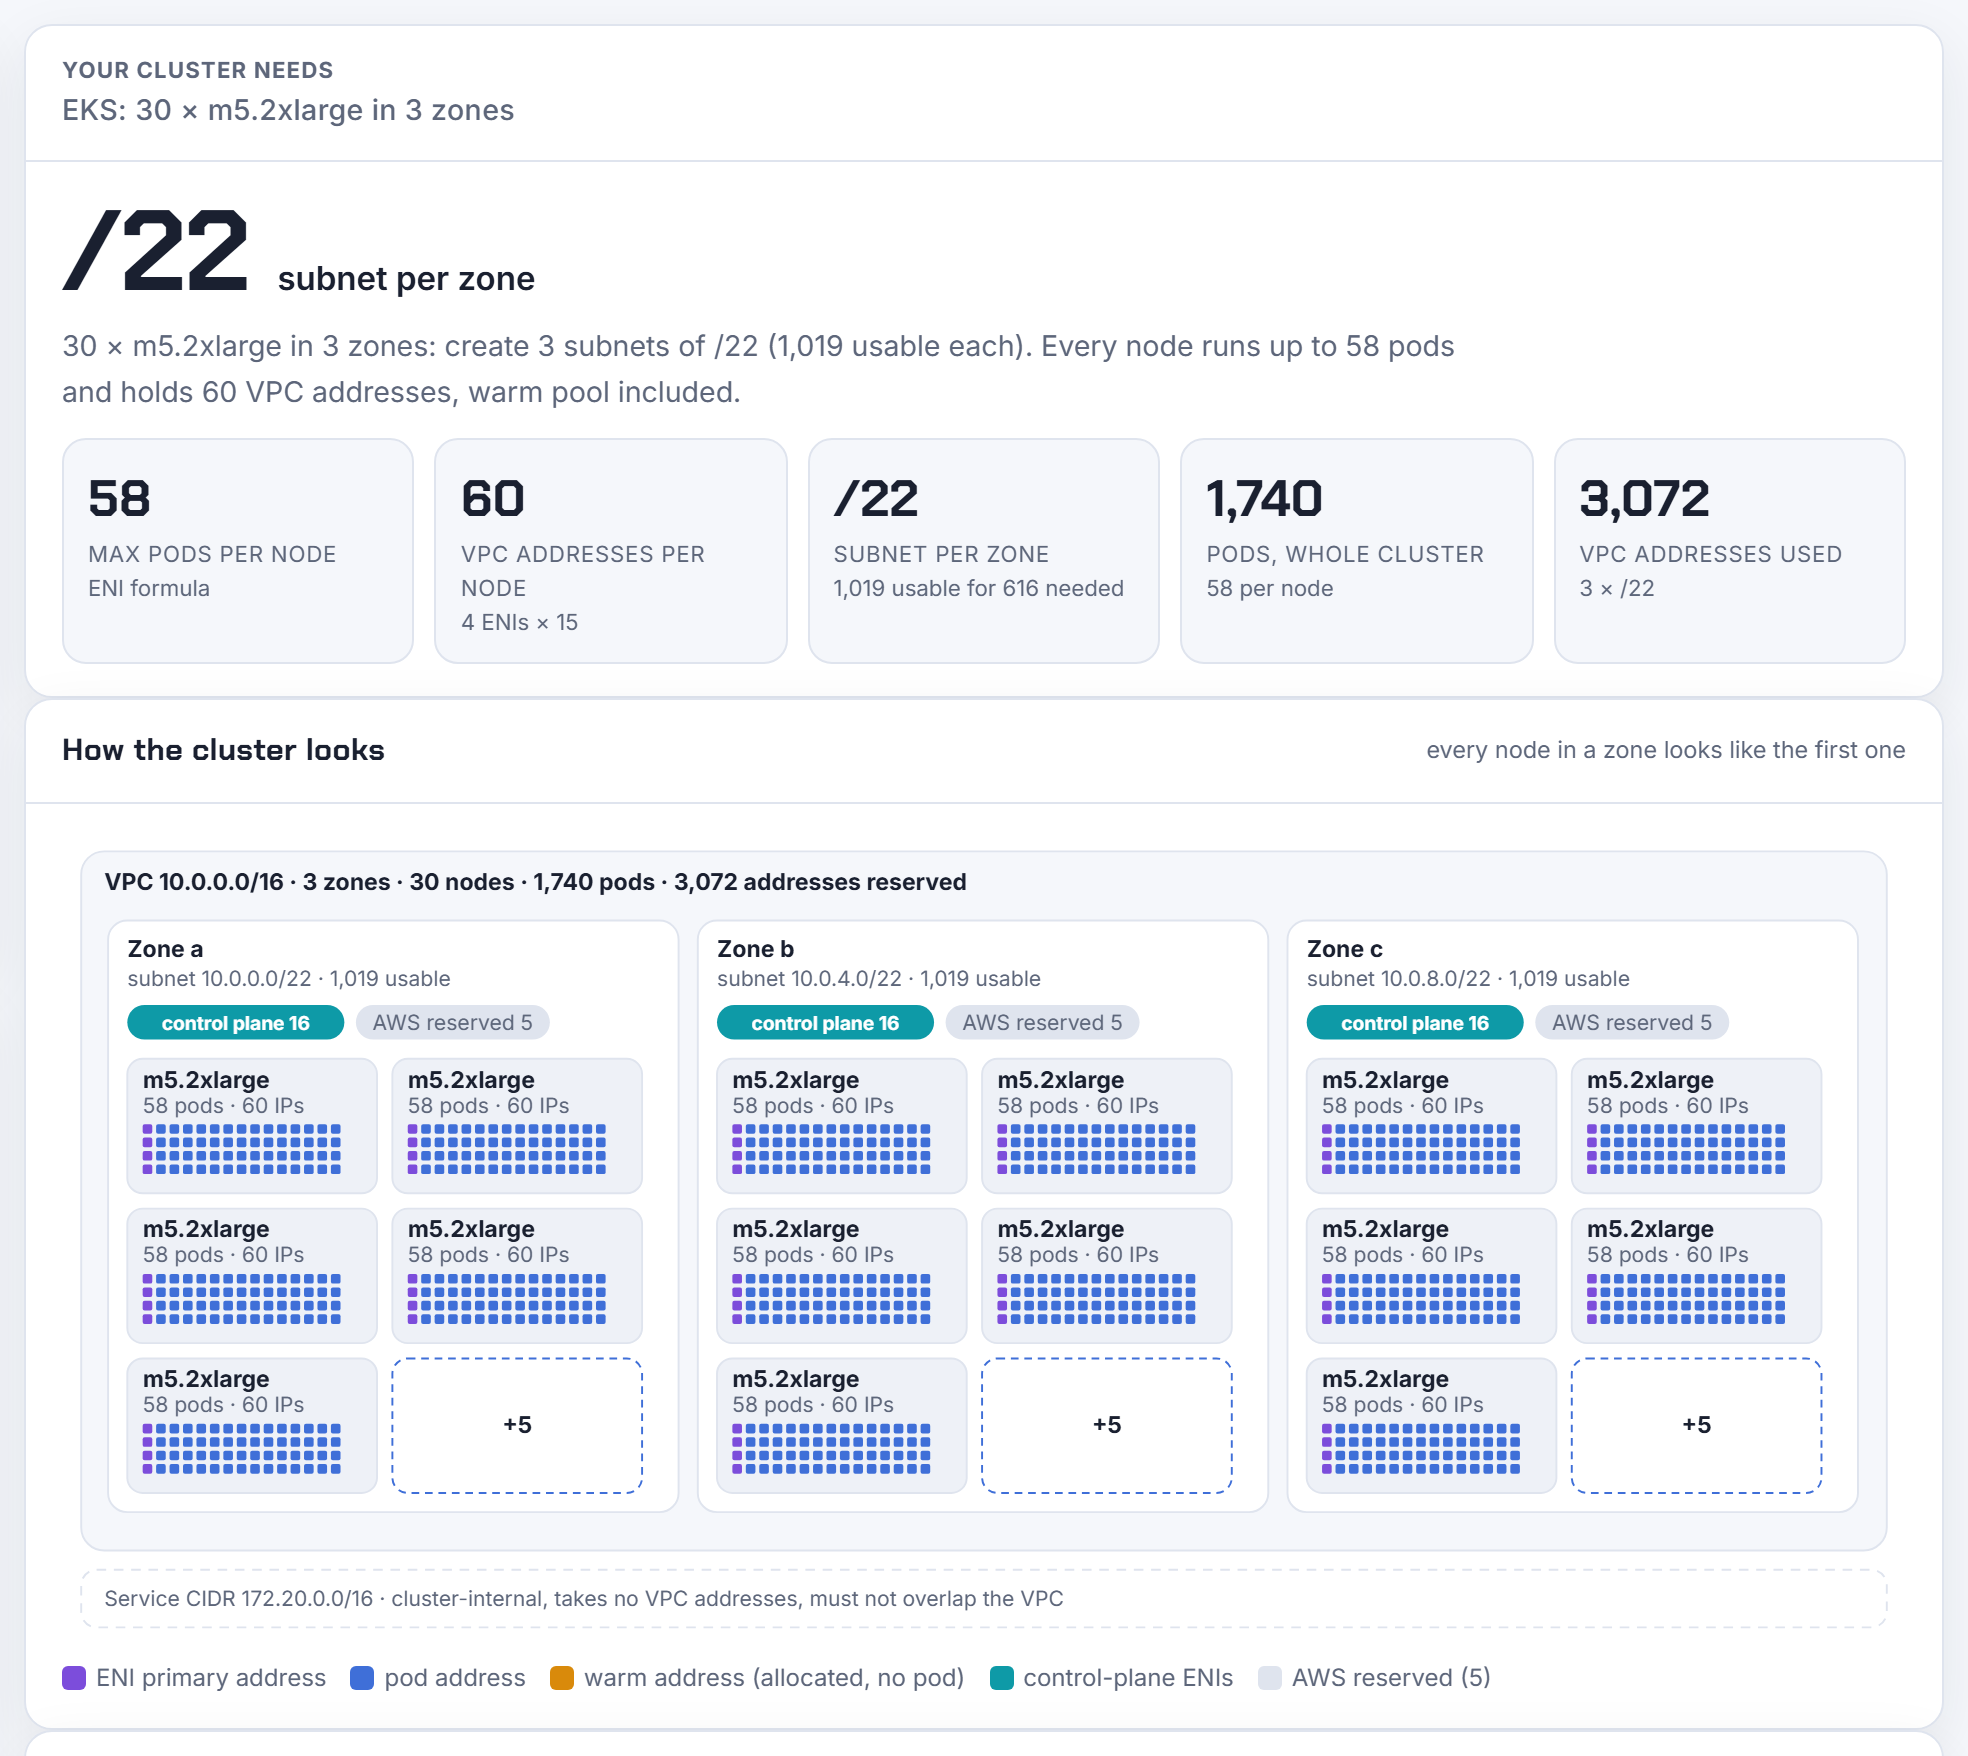Image resolution: width=1968 pixels, height=1756 pixels.
Task: Click the orange warm address legend swatch
Action: pos(562,1678)
